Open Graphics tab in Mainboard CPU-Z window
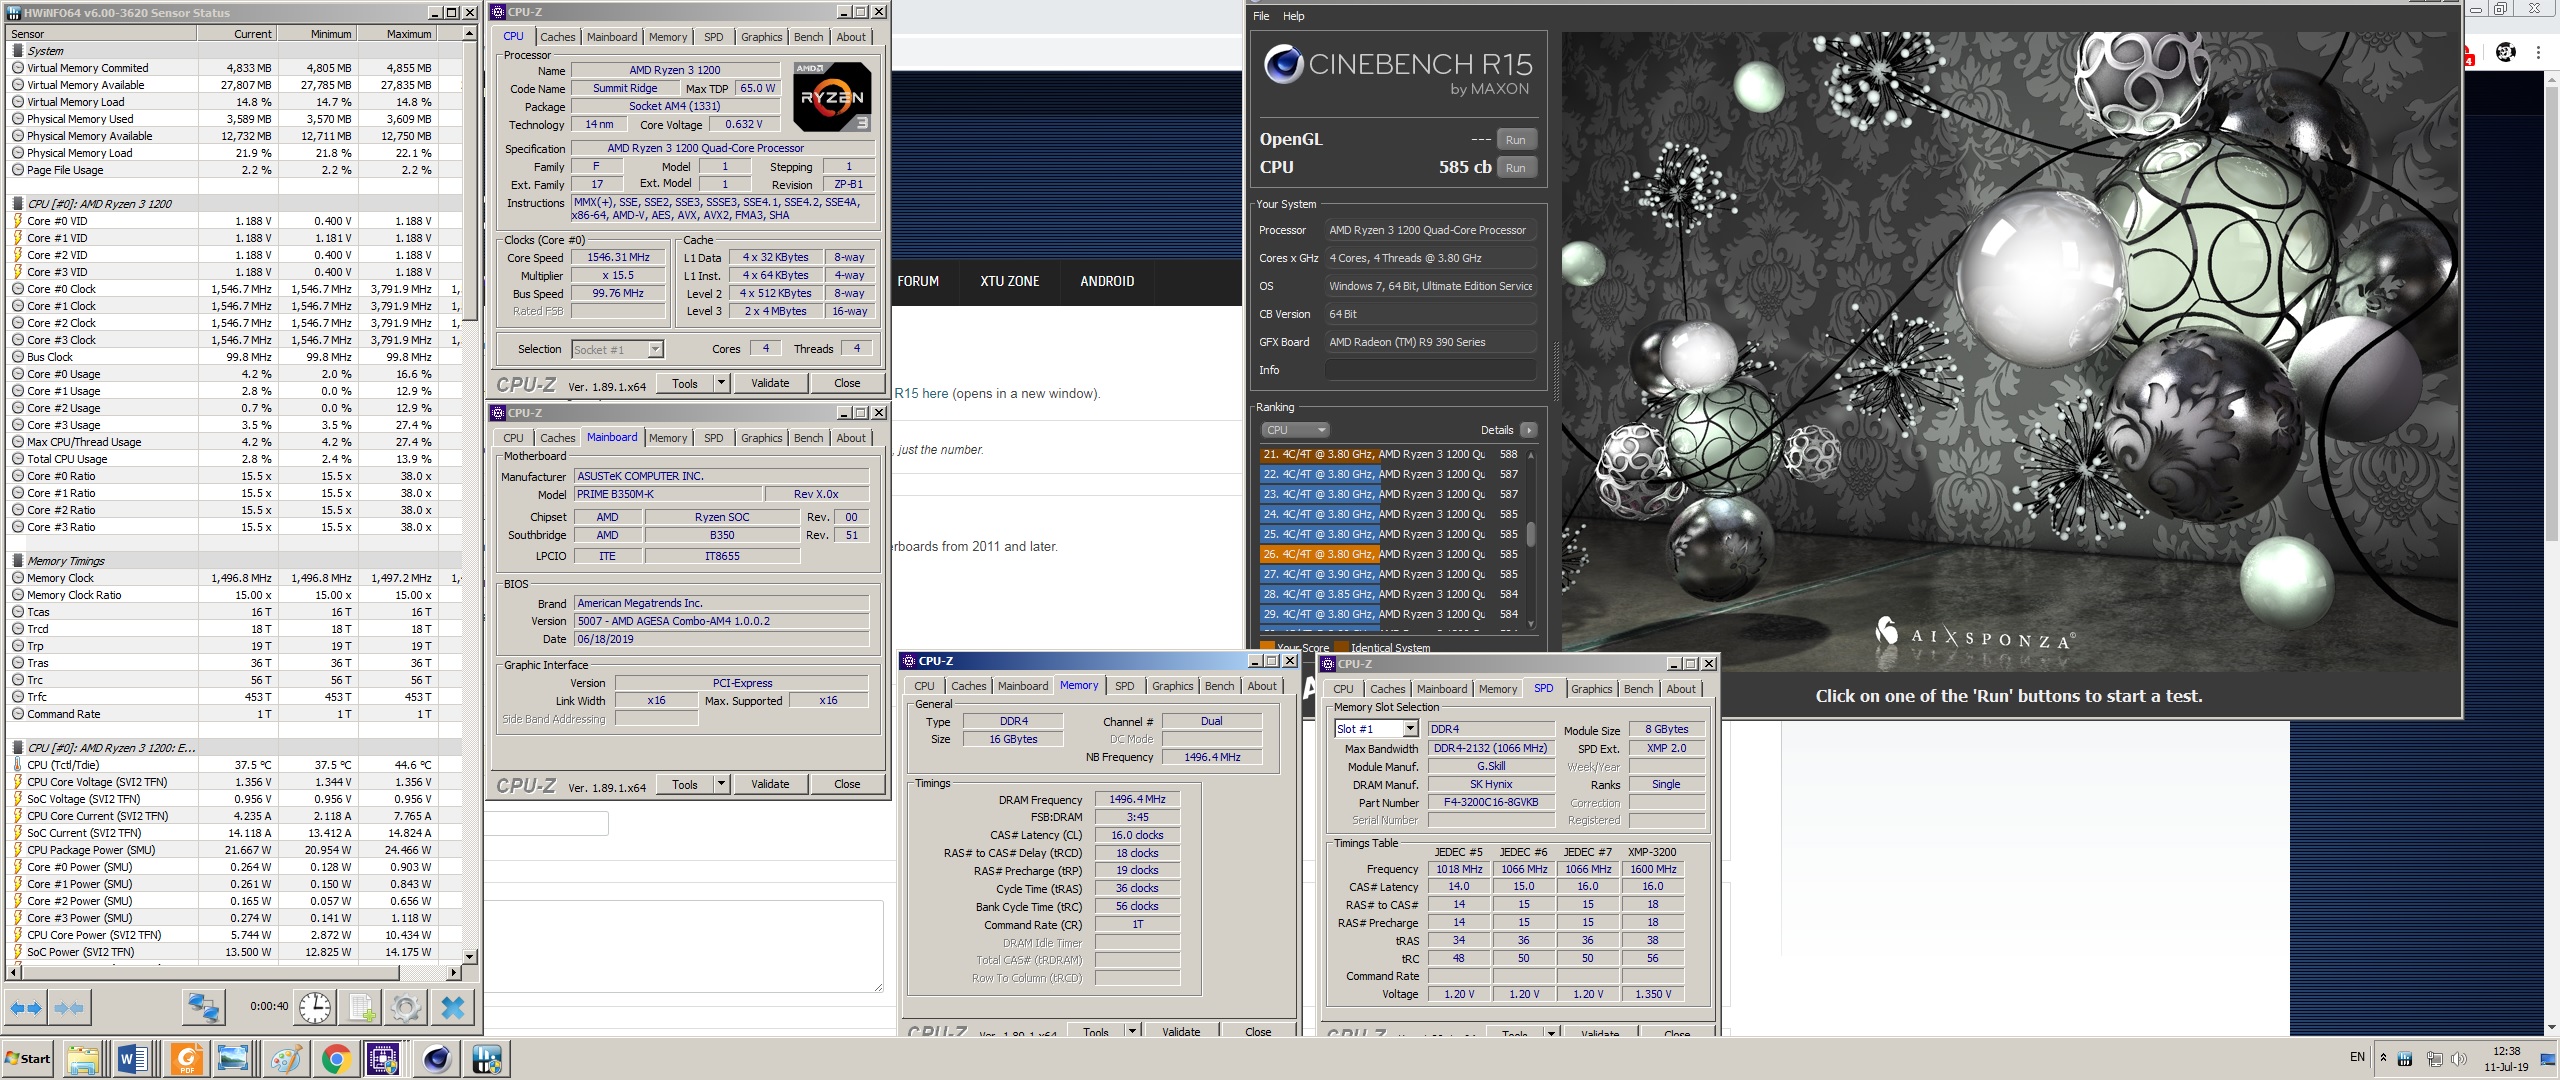 click(762, 438)
